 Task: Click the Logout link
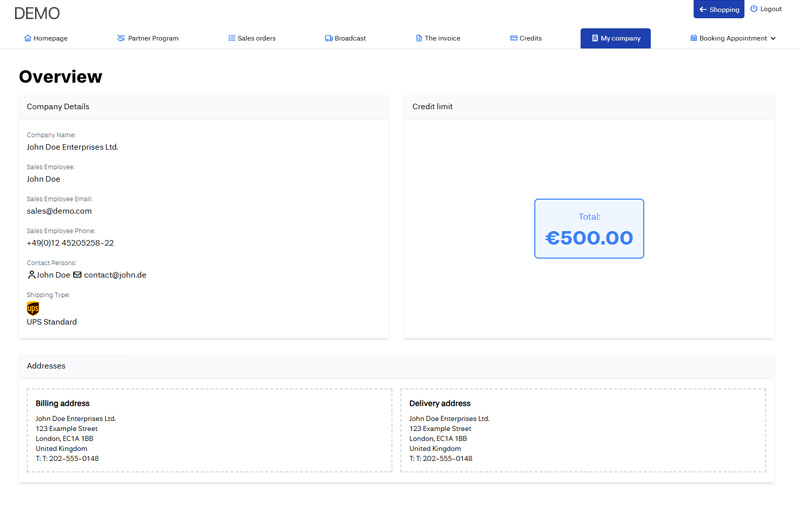(x=770, y=9)
